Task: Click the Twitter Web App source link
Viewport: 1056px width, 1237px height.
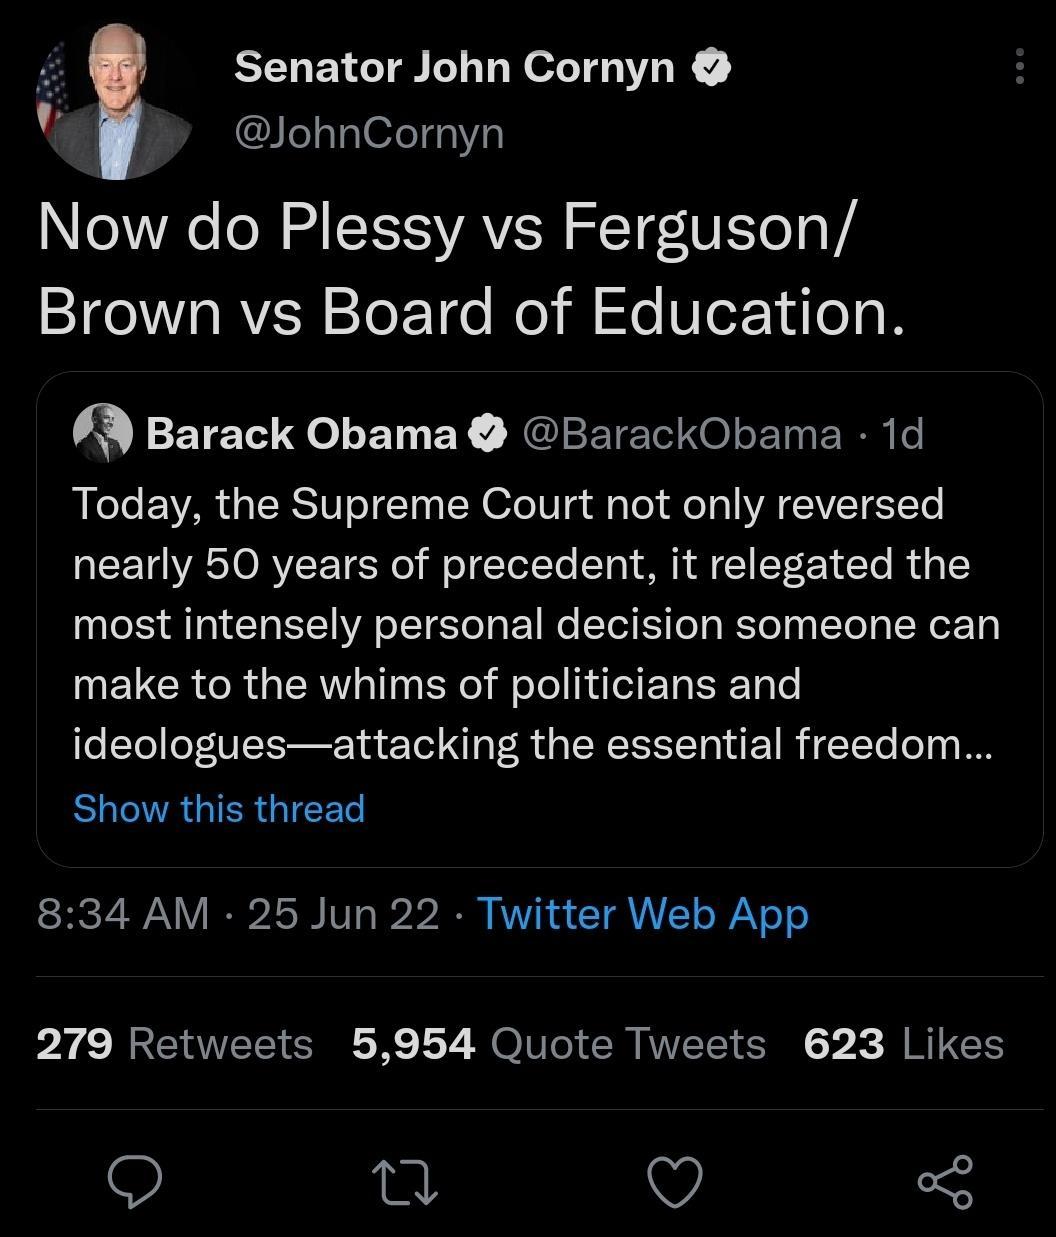Action: (x=642, y=913)
